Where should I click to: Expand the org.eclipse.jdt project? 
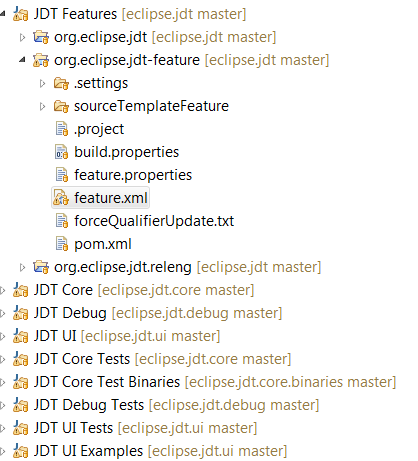[x=22, y=37]
